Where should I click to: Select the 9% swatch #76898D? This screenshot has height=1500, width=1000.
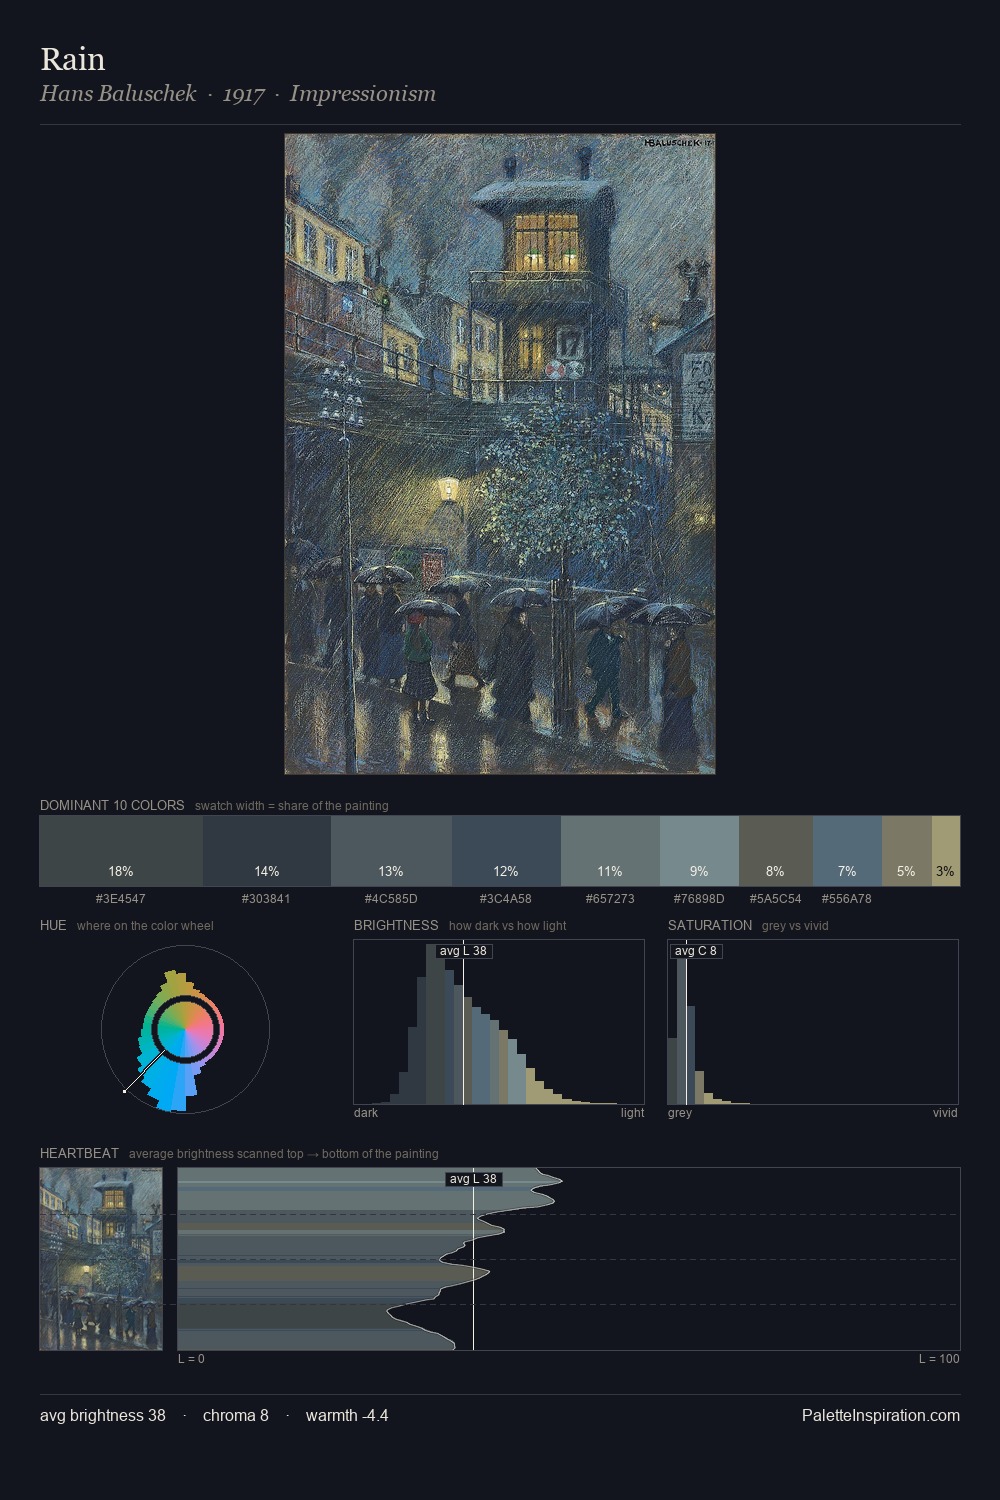tap(699, 851)
